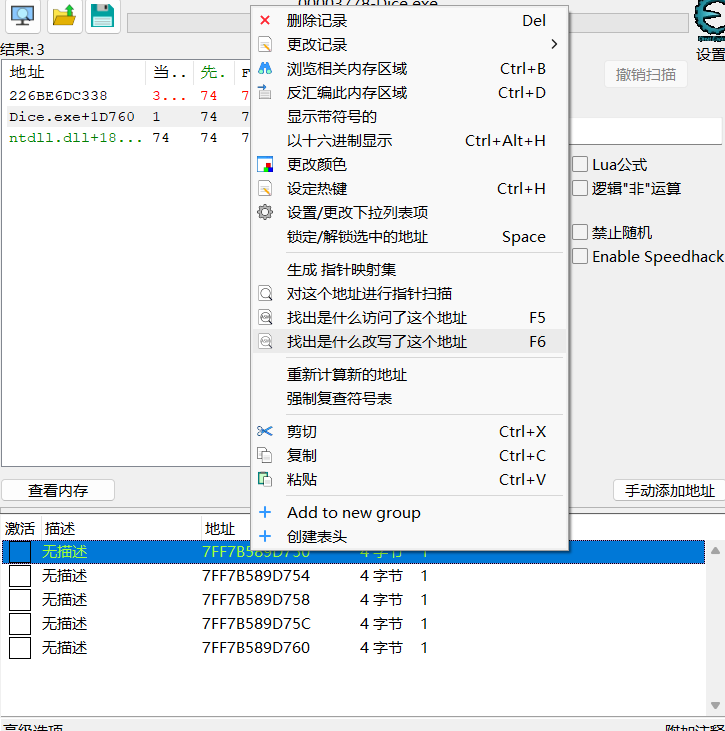The image size is (725, 731).
Task: Click the paste icon beside 粘贴
Action: pyautogui.click(x=265, y=479)
